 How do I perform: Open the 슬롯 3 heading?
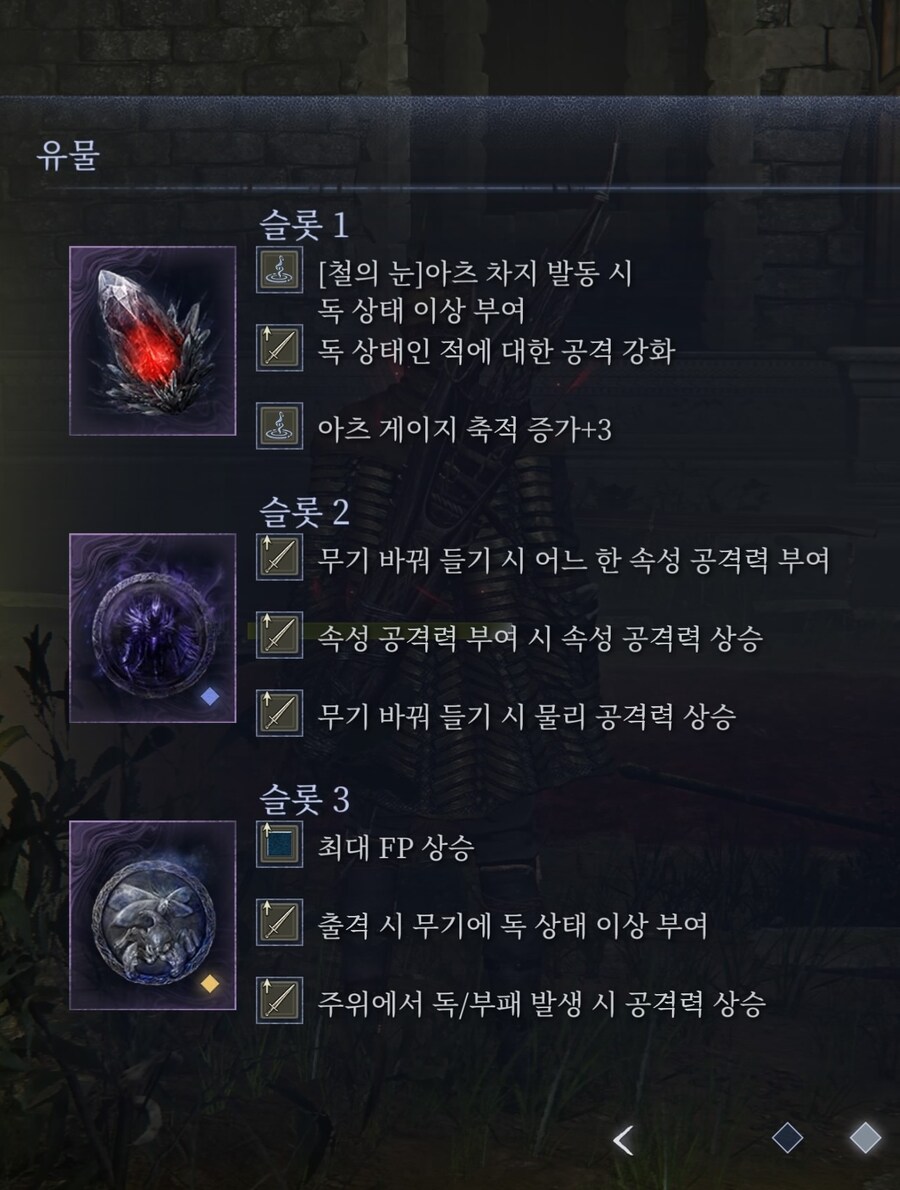coord(304,799)
